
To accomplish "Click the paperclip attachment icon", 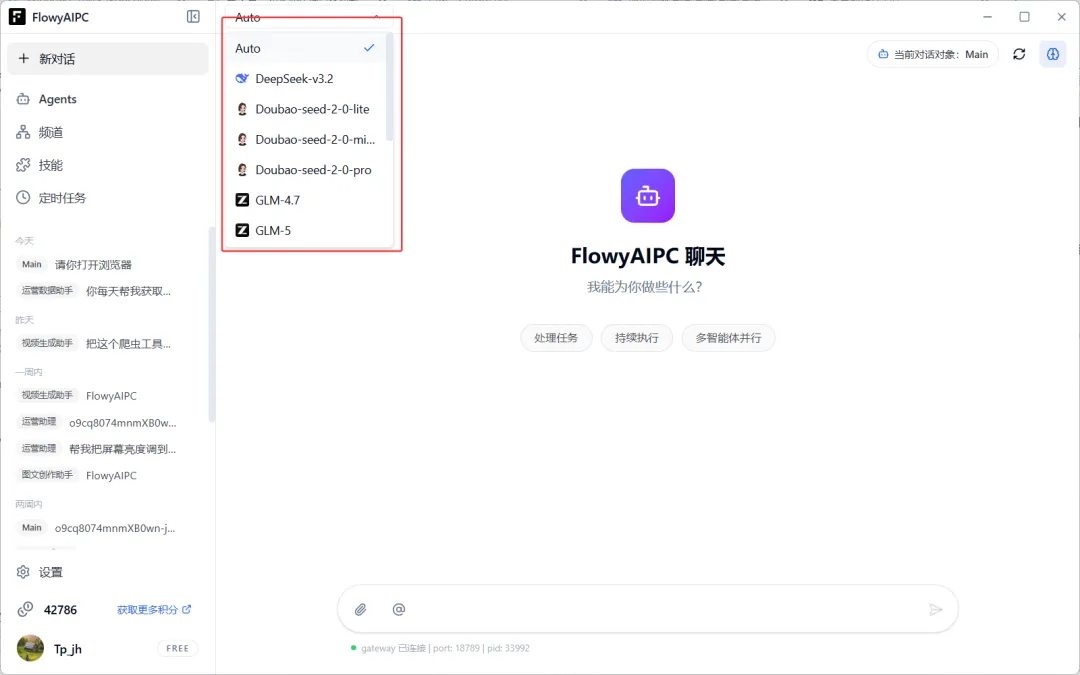I will (360, 610).
